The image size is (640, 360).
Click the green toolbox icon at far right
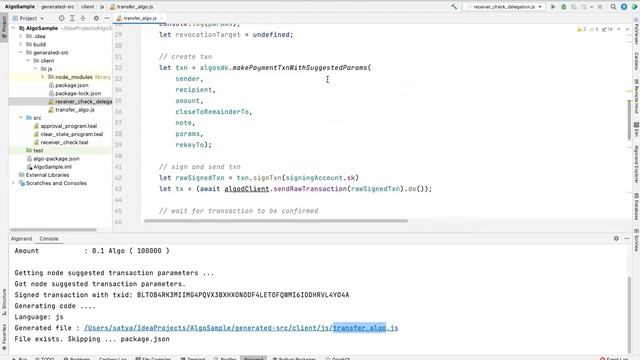click(635, 7)
